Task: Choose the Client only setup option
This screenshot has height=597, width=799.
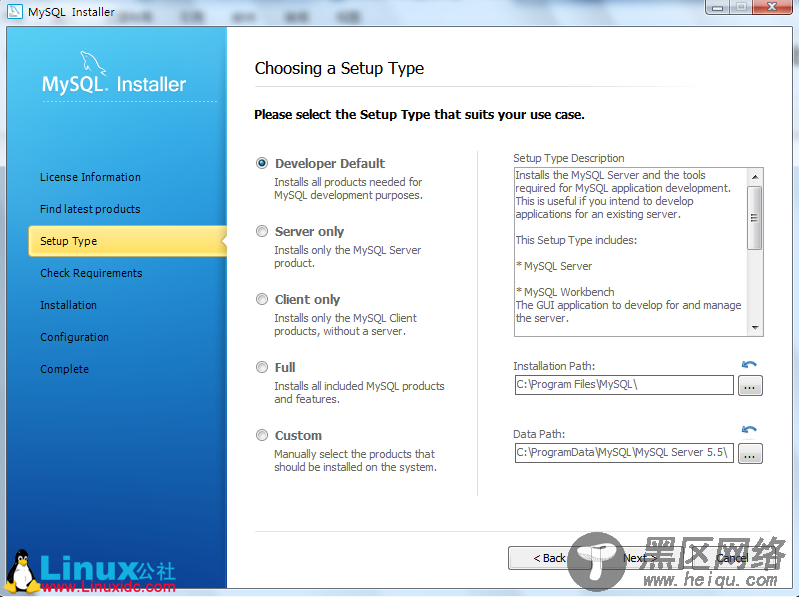Action: tap(262, 299)
